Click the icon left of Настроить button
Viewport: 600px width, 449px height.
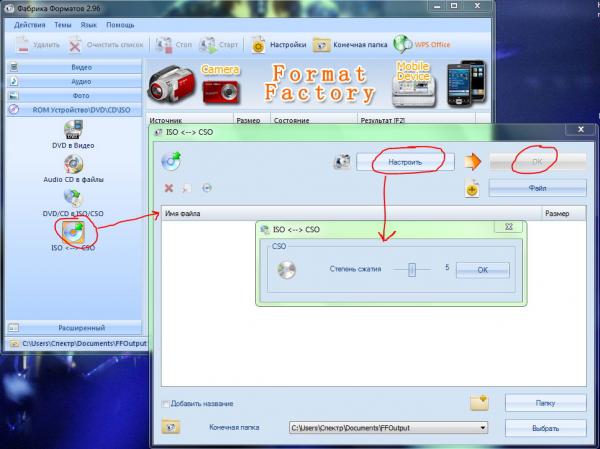(342, 162)
